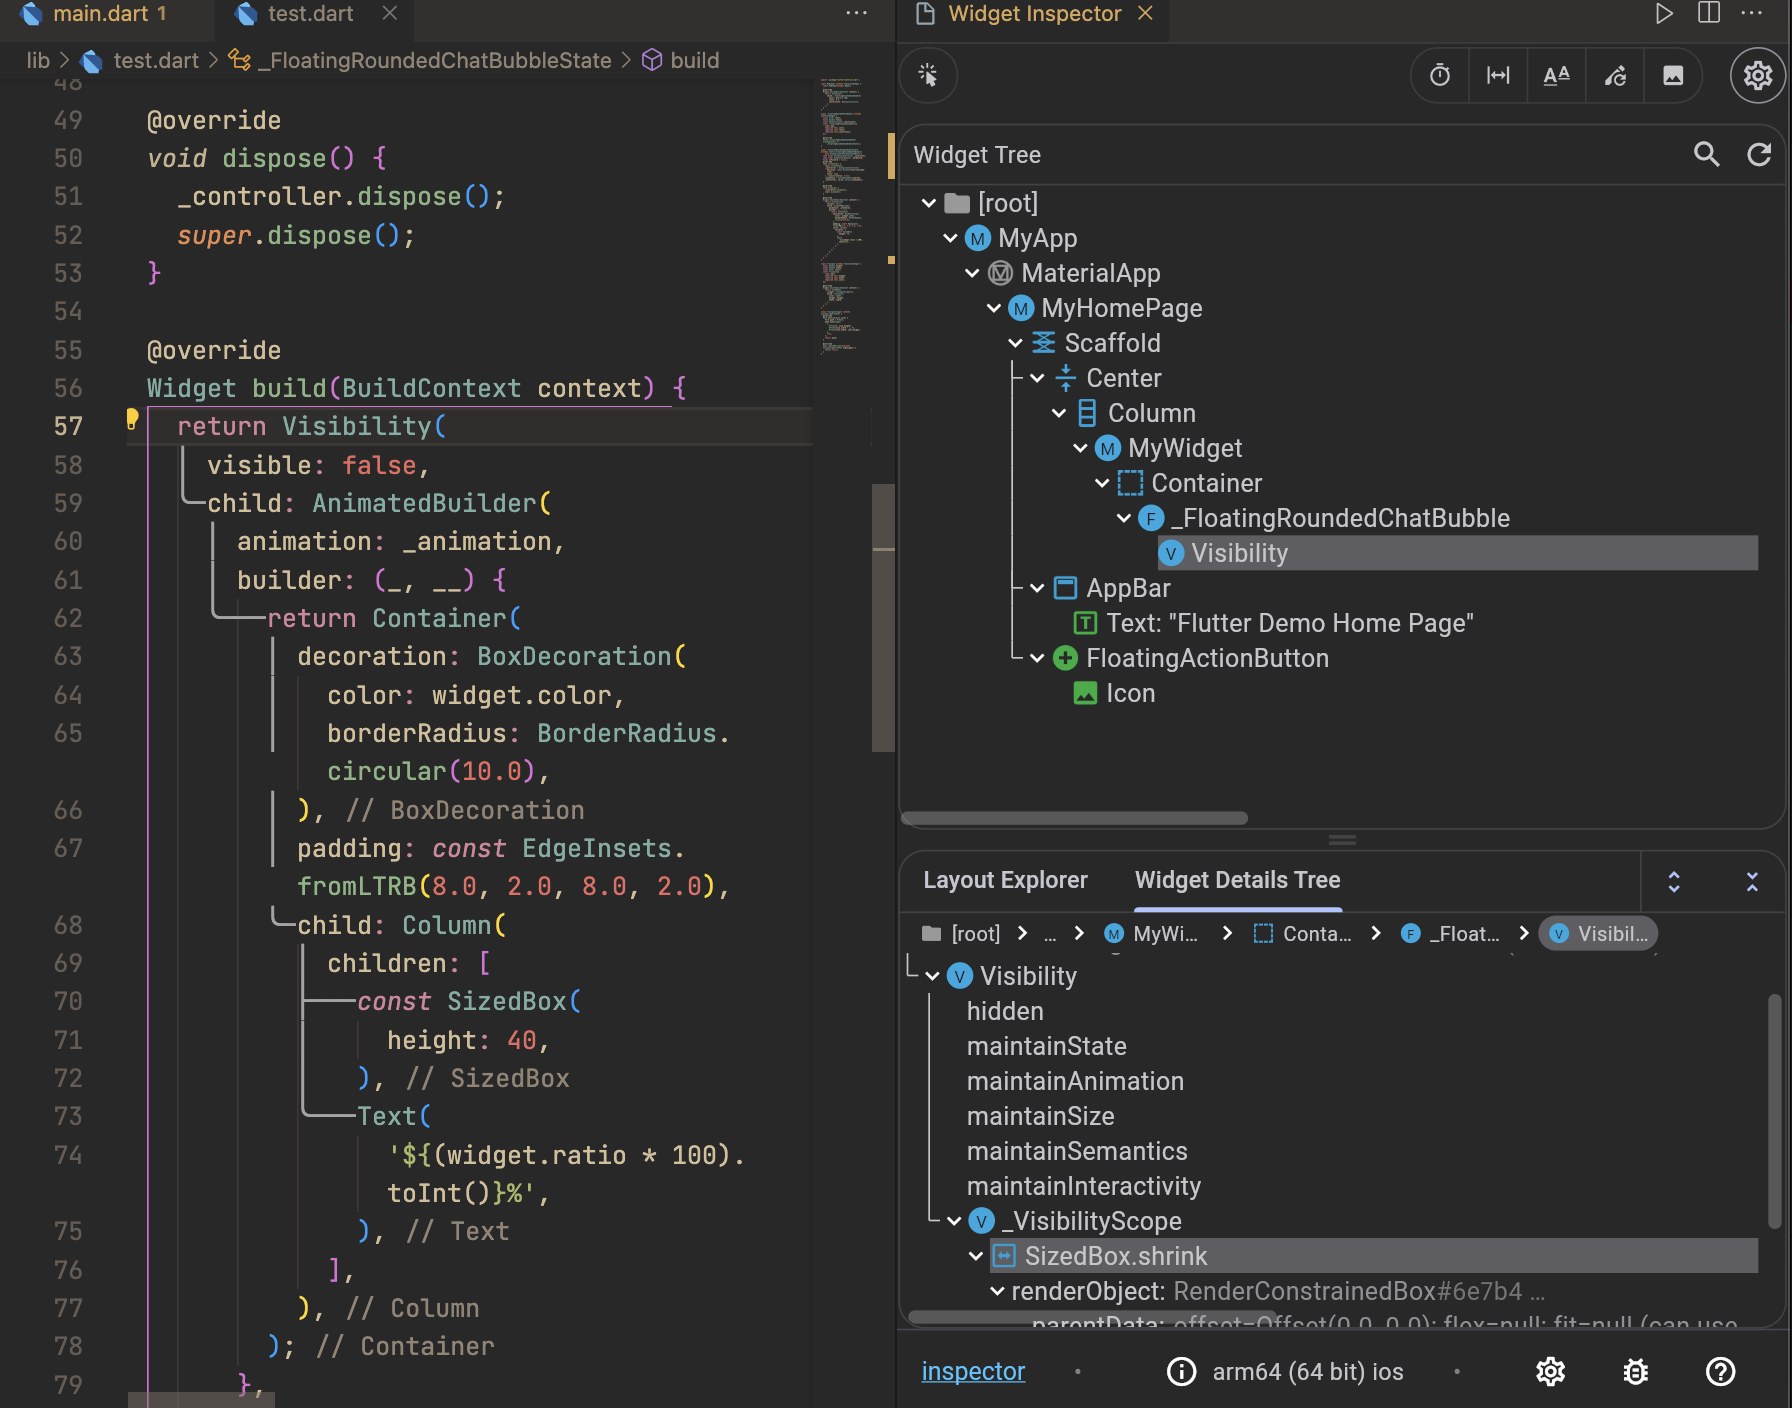Select Visibility node in Widget Tree

coord(1457,553)
